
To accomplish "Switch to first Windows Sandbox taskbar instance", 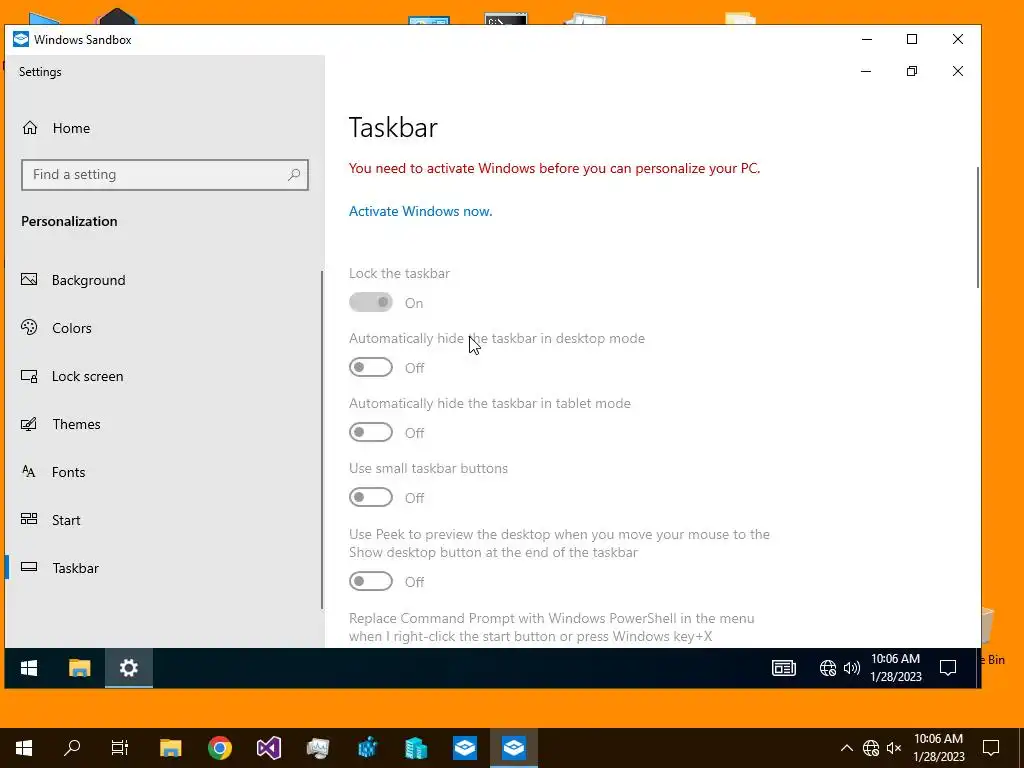I will point(464,748).
